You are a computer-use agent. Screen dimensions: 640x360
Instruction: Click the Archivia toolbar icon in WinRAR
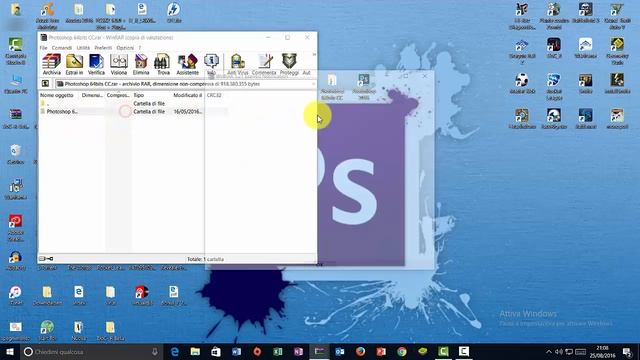coord(51,64)
